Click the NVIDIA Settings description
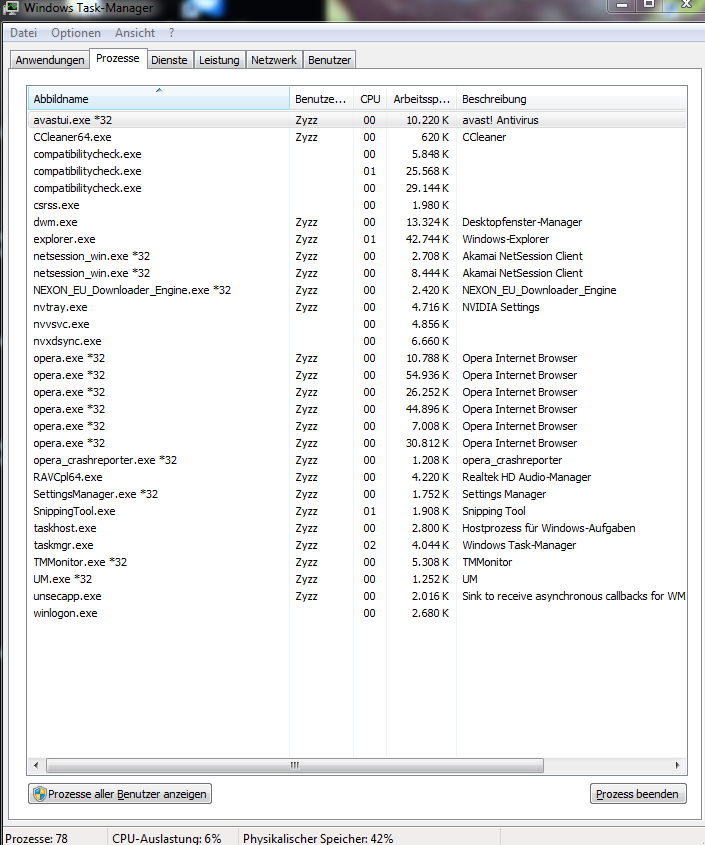This screenshot has height=845, width=705. [501, 307]
